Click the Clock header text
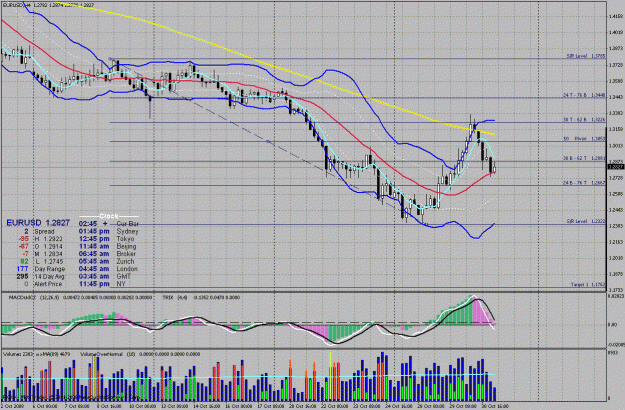This screenshot has width=625, height=410. pos(109,216)
